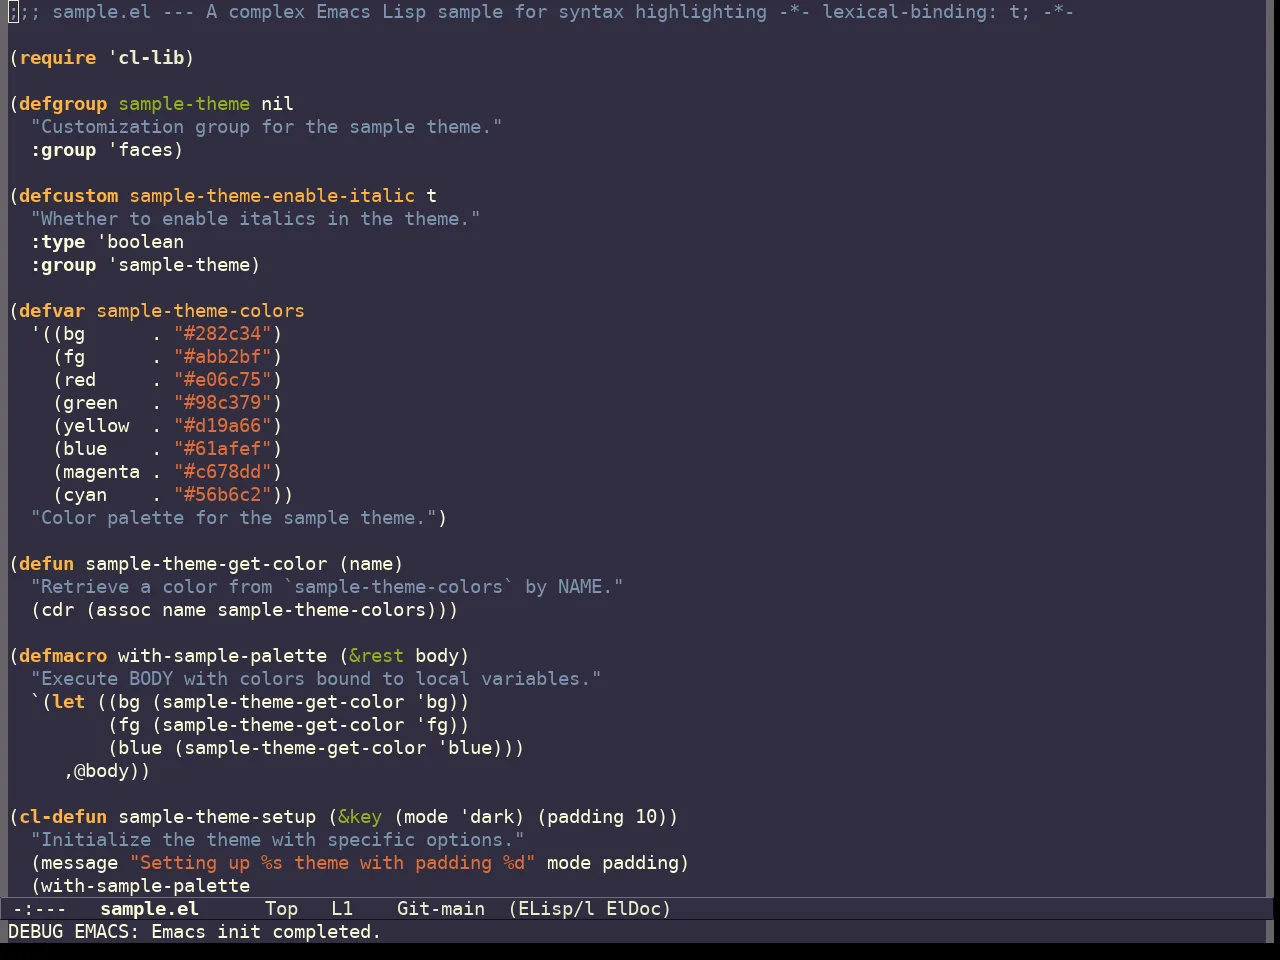
Task: Click the 'dark symbol in mode parameter
Action: (x=486, y=817)
